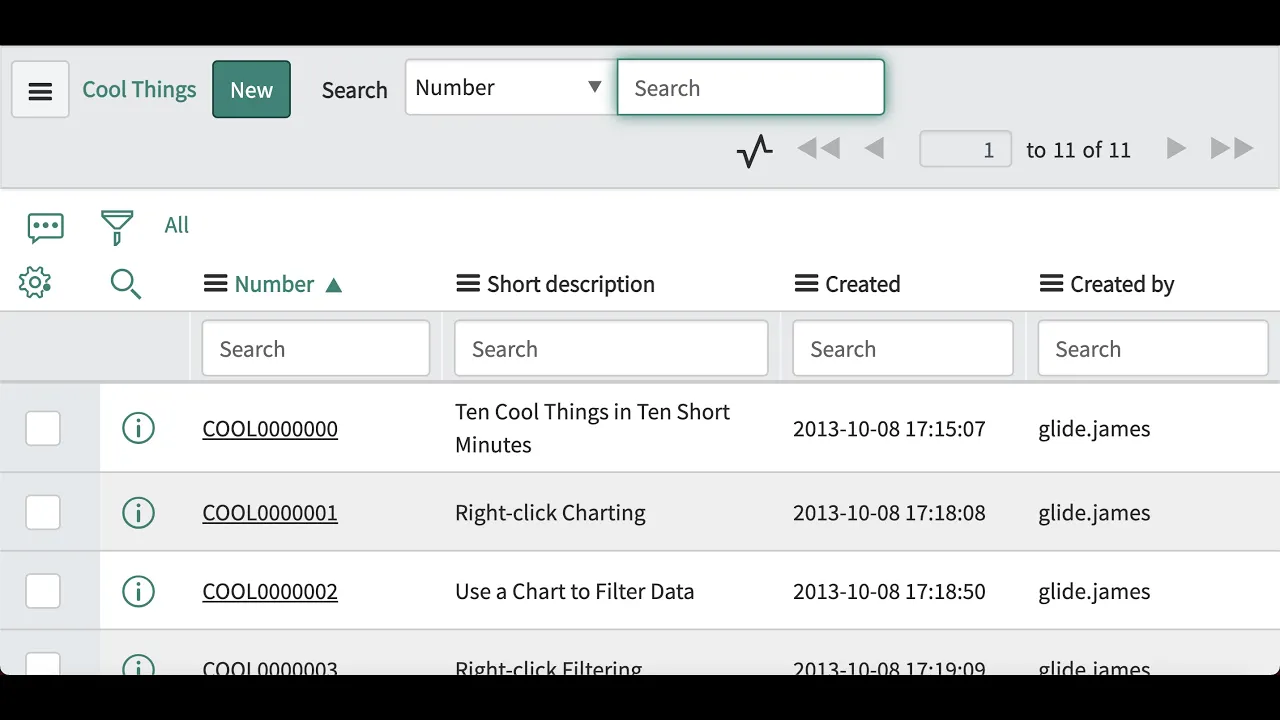The image size is (1280, 720).
Task: Open the Cool Things title link
Action: (x=139, y=90)
